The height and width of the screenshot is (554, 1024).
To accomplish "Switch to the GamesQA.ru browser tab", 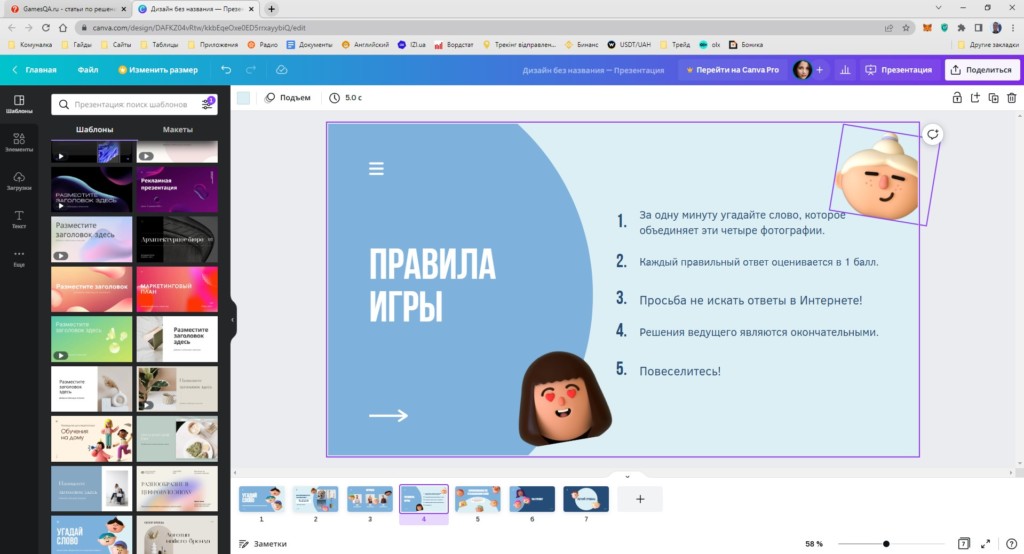I will pyautogui.click(x=67, y=9).
